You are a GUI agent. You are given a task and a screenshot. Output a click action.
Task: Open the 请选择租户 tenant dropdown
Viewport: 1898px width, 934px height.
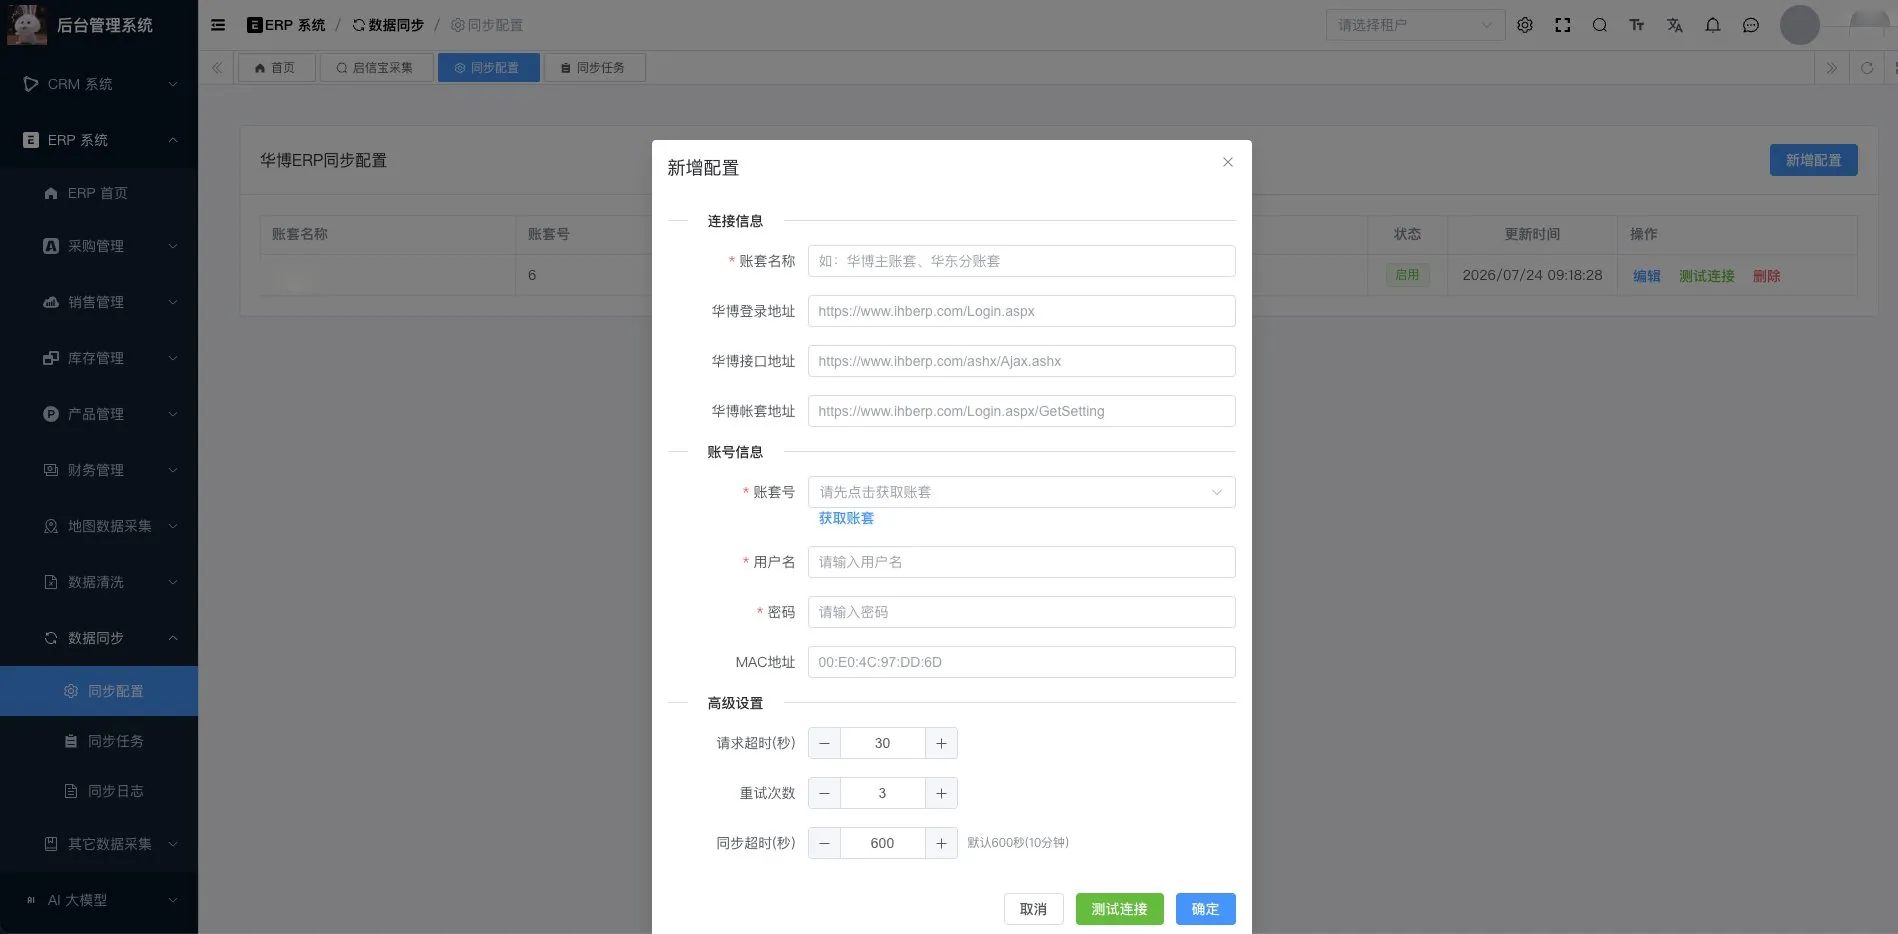pyautogui.click(x=1415, y=25)
